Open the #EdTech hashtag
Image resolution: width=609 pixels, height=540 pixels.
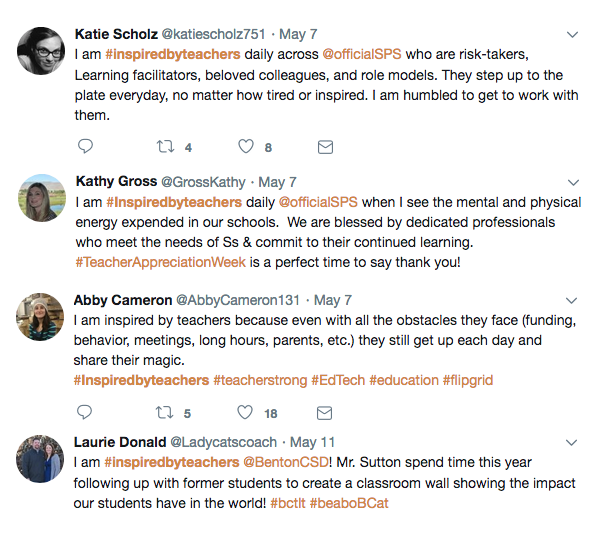pyautogui.click(x=338, y=380)
